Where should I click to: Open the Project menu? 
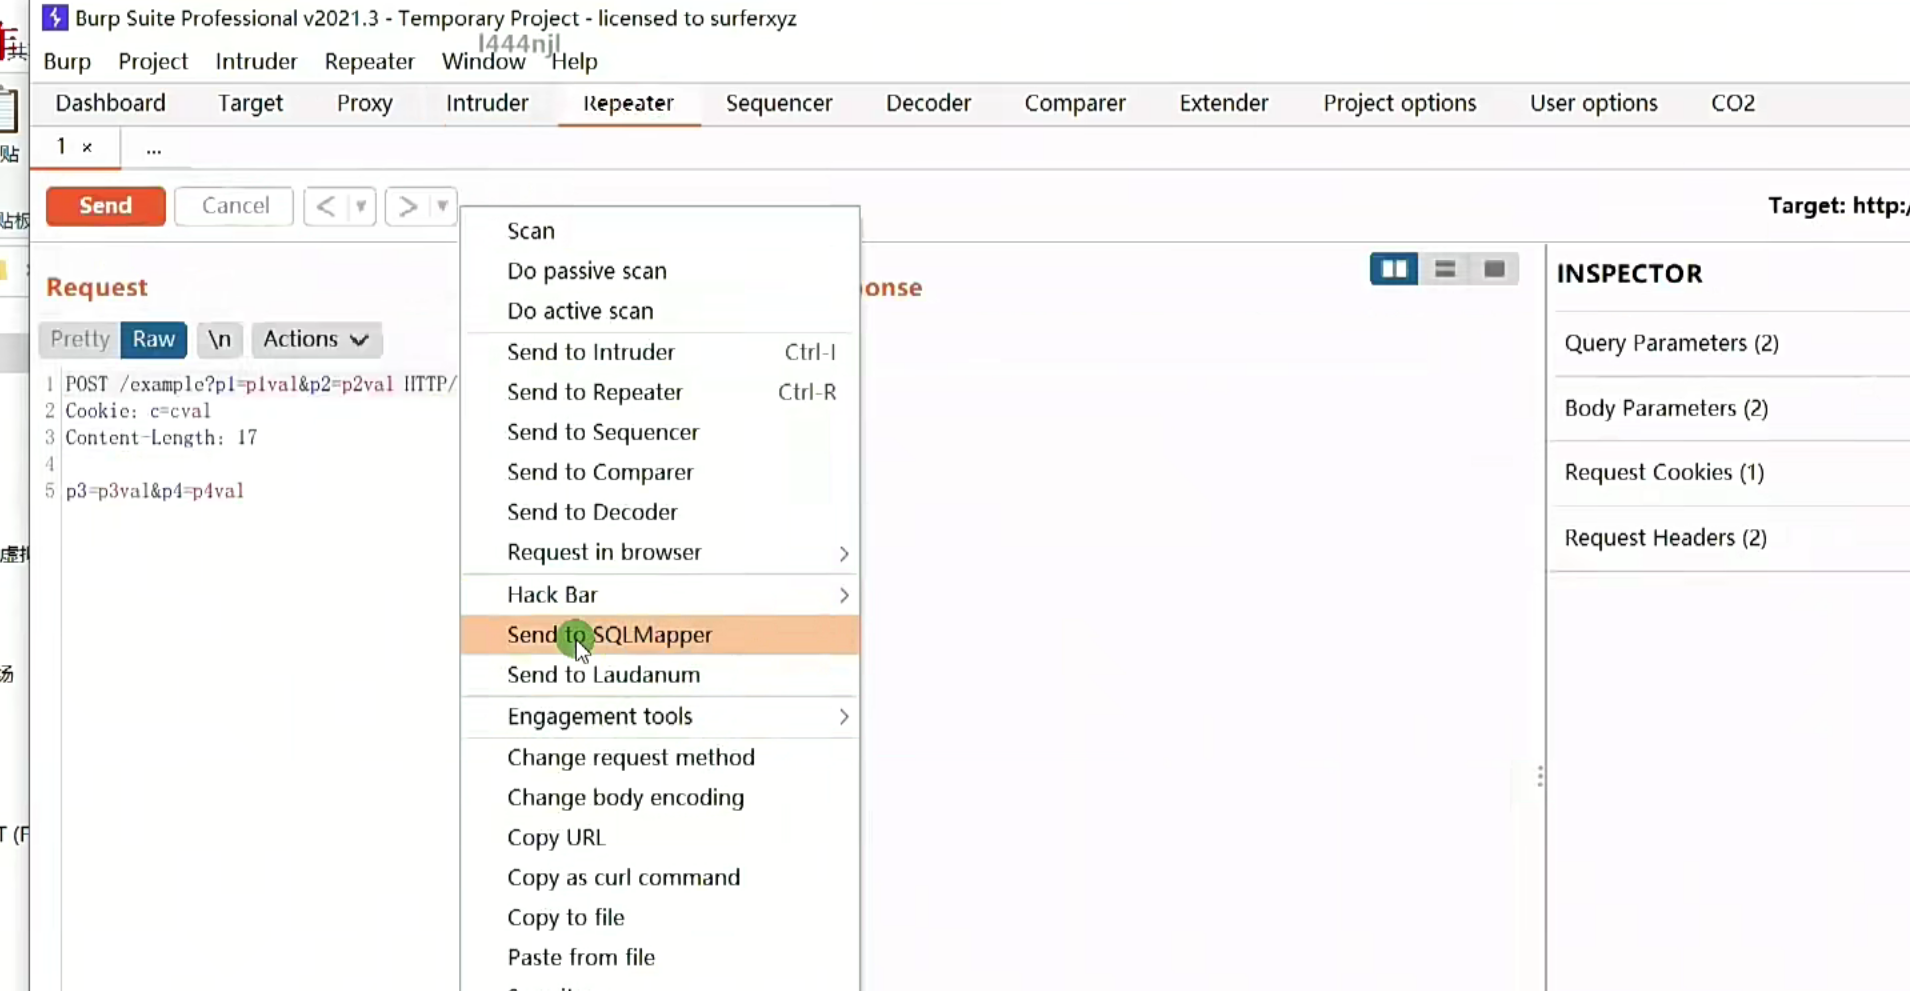click(x=153, y=62)
